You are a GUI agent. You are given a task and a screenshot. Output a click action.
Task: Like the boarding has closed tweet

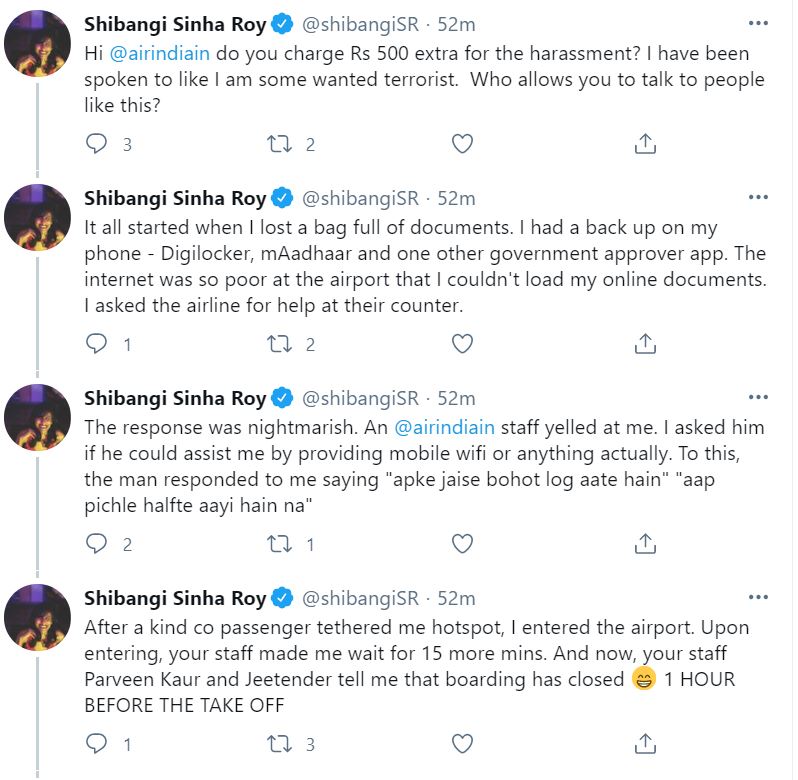[x=462, y=744]
